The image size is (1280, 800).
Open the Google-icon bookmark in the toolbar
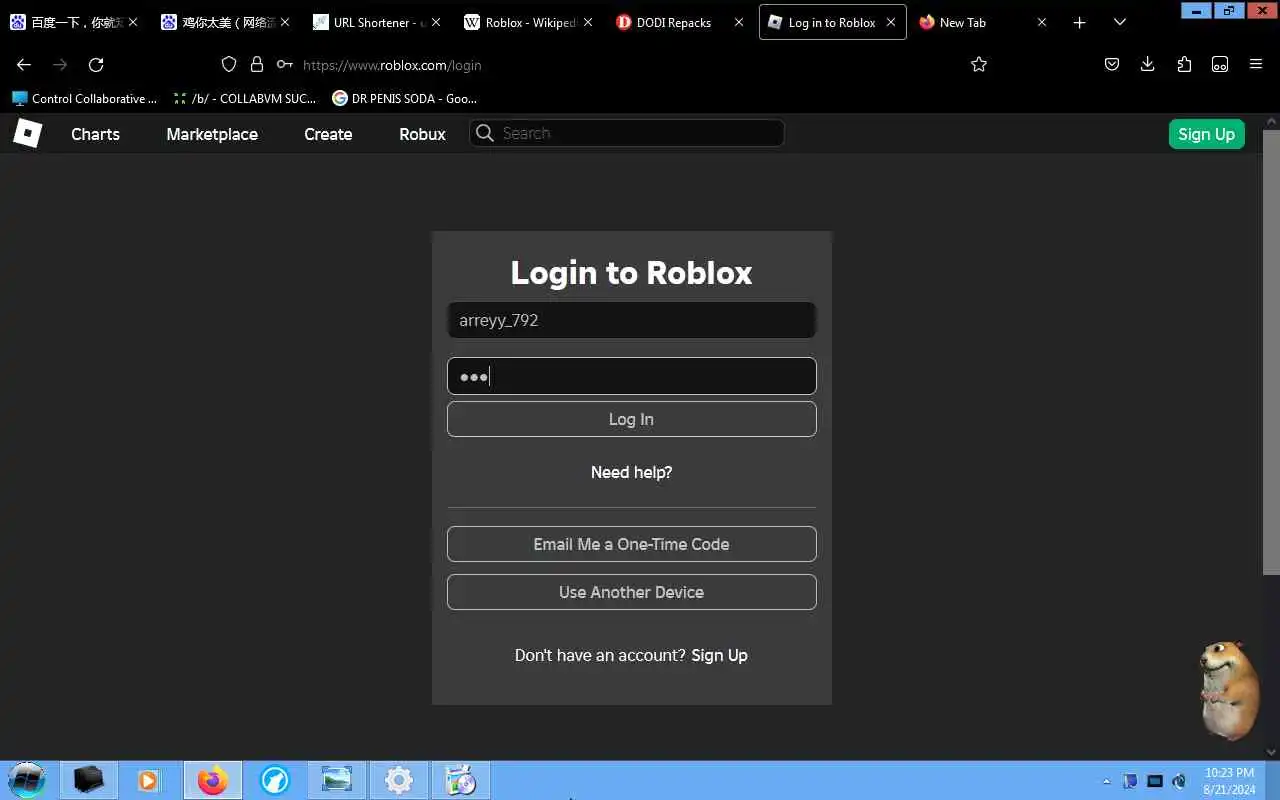coord(404,98)
